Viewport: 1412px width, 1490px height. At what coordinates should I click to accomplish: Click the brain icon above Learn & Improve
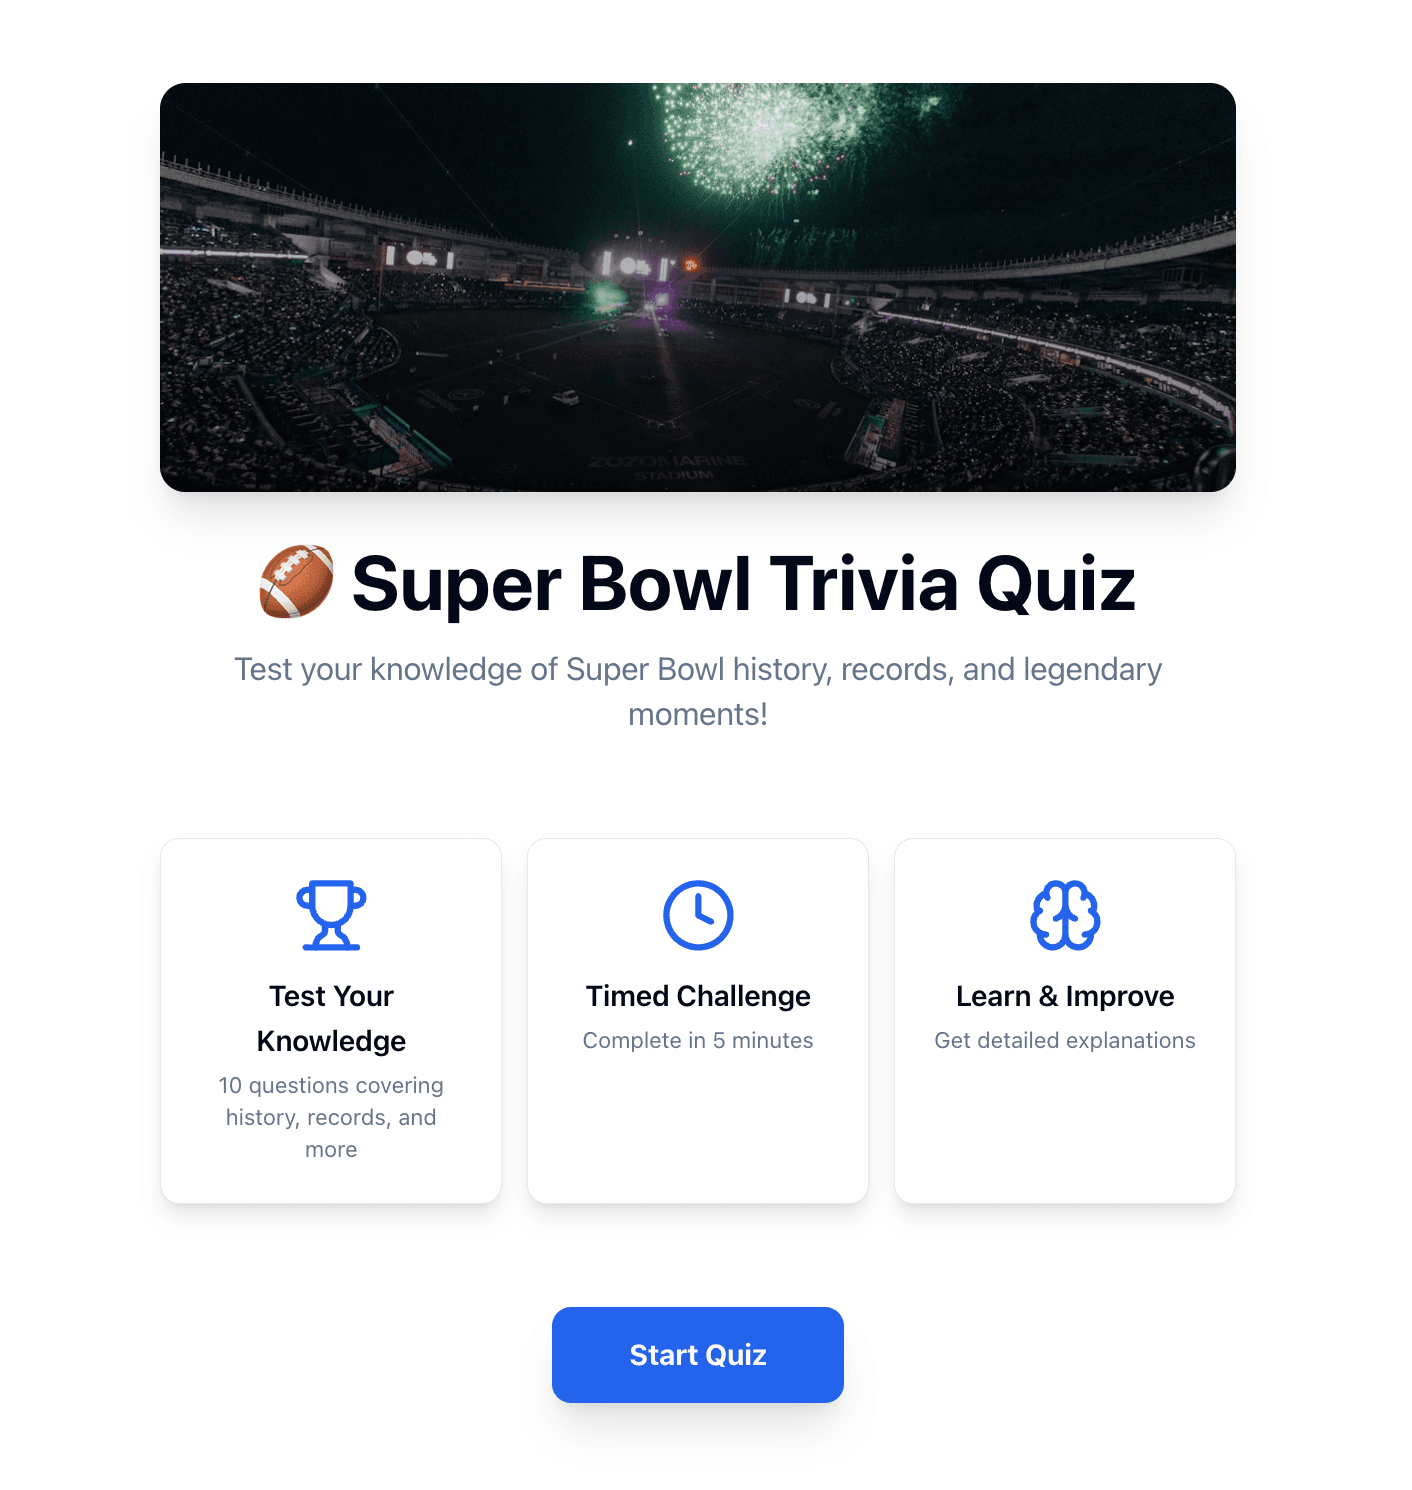[1064, 913]
